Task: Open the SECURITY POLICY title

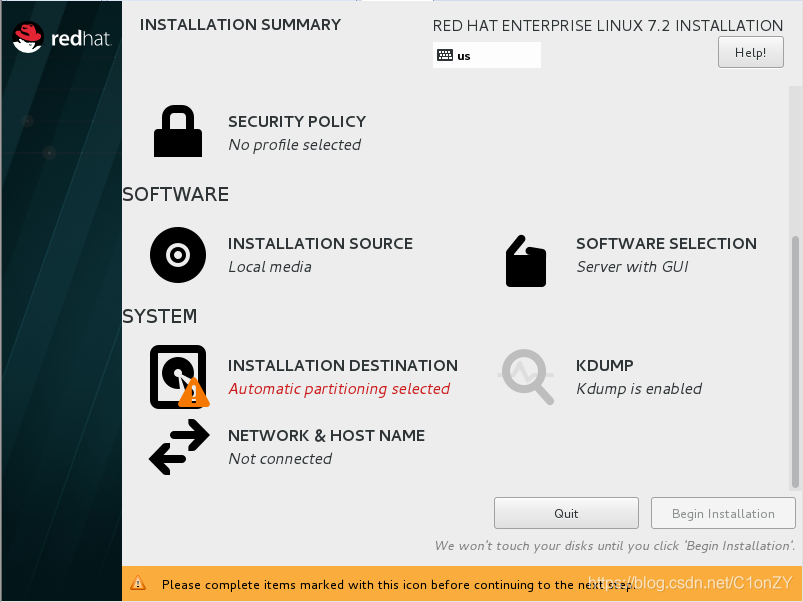Action: pyautogui.click(x=297, y=122)
